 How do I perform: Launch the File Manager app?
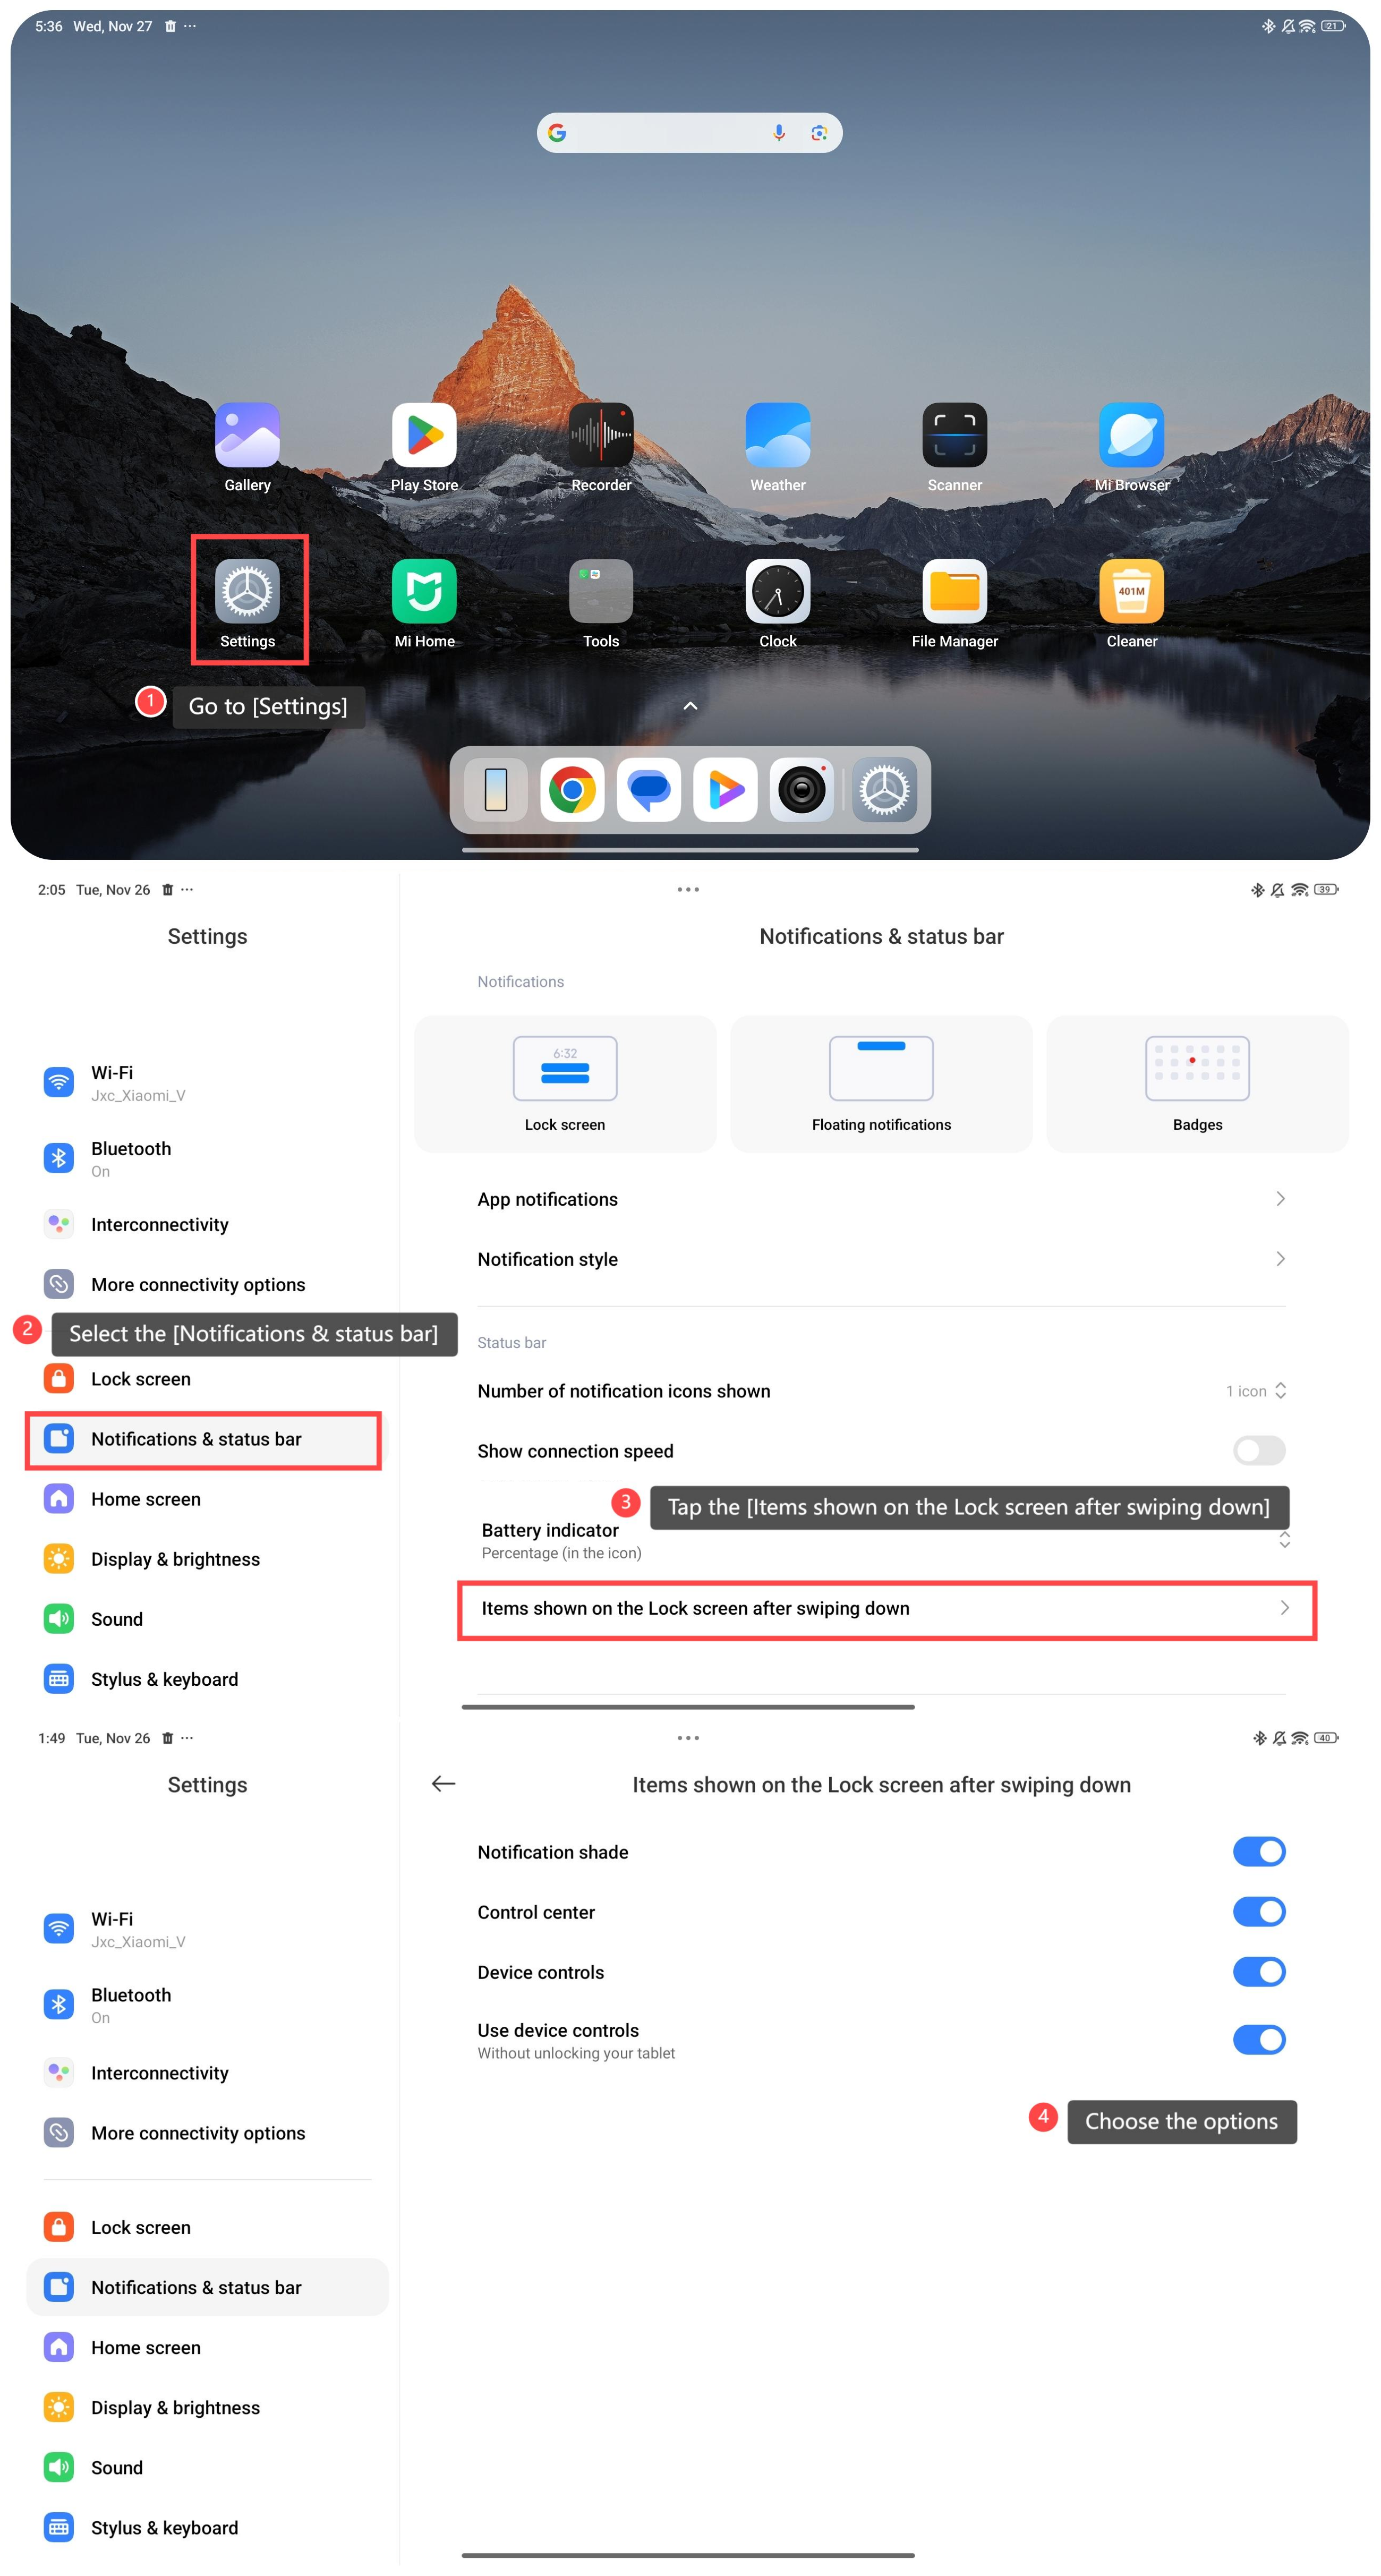(x=954, y=591)
